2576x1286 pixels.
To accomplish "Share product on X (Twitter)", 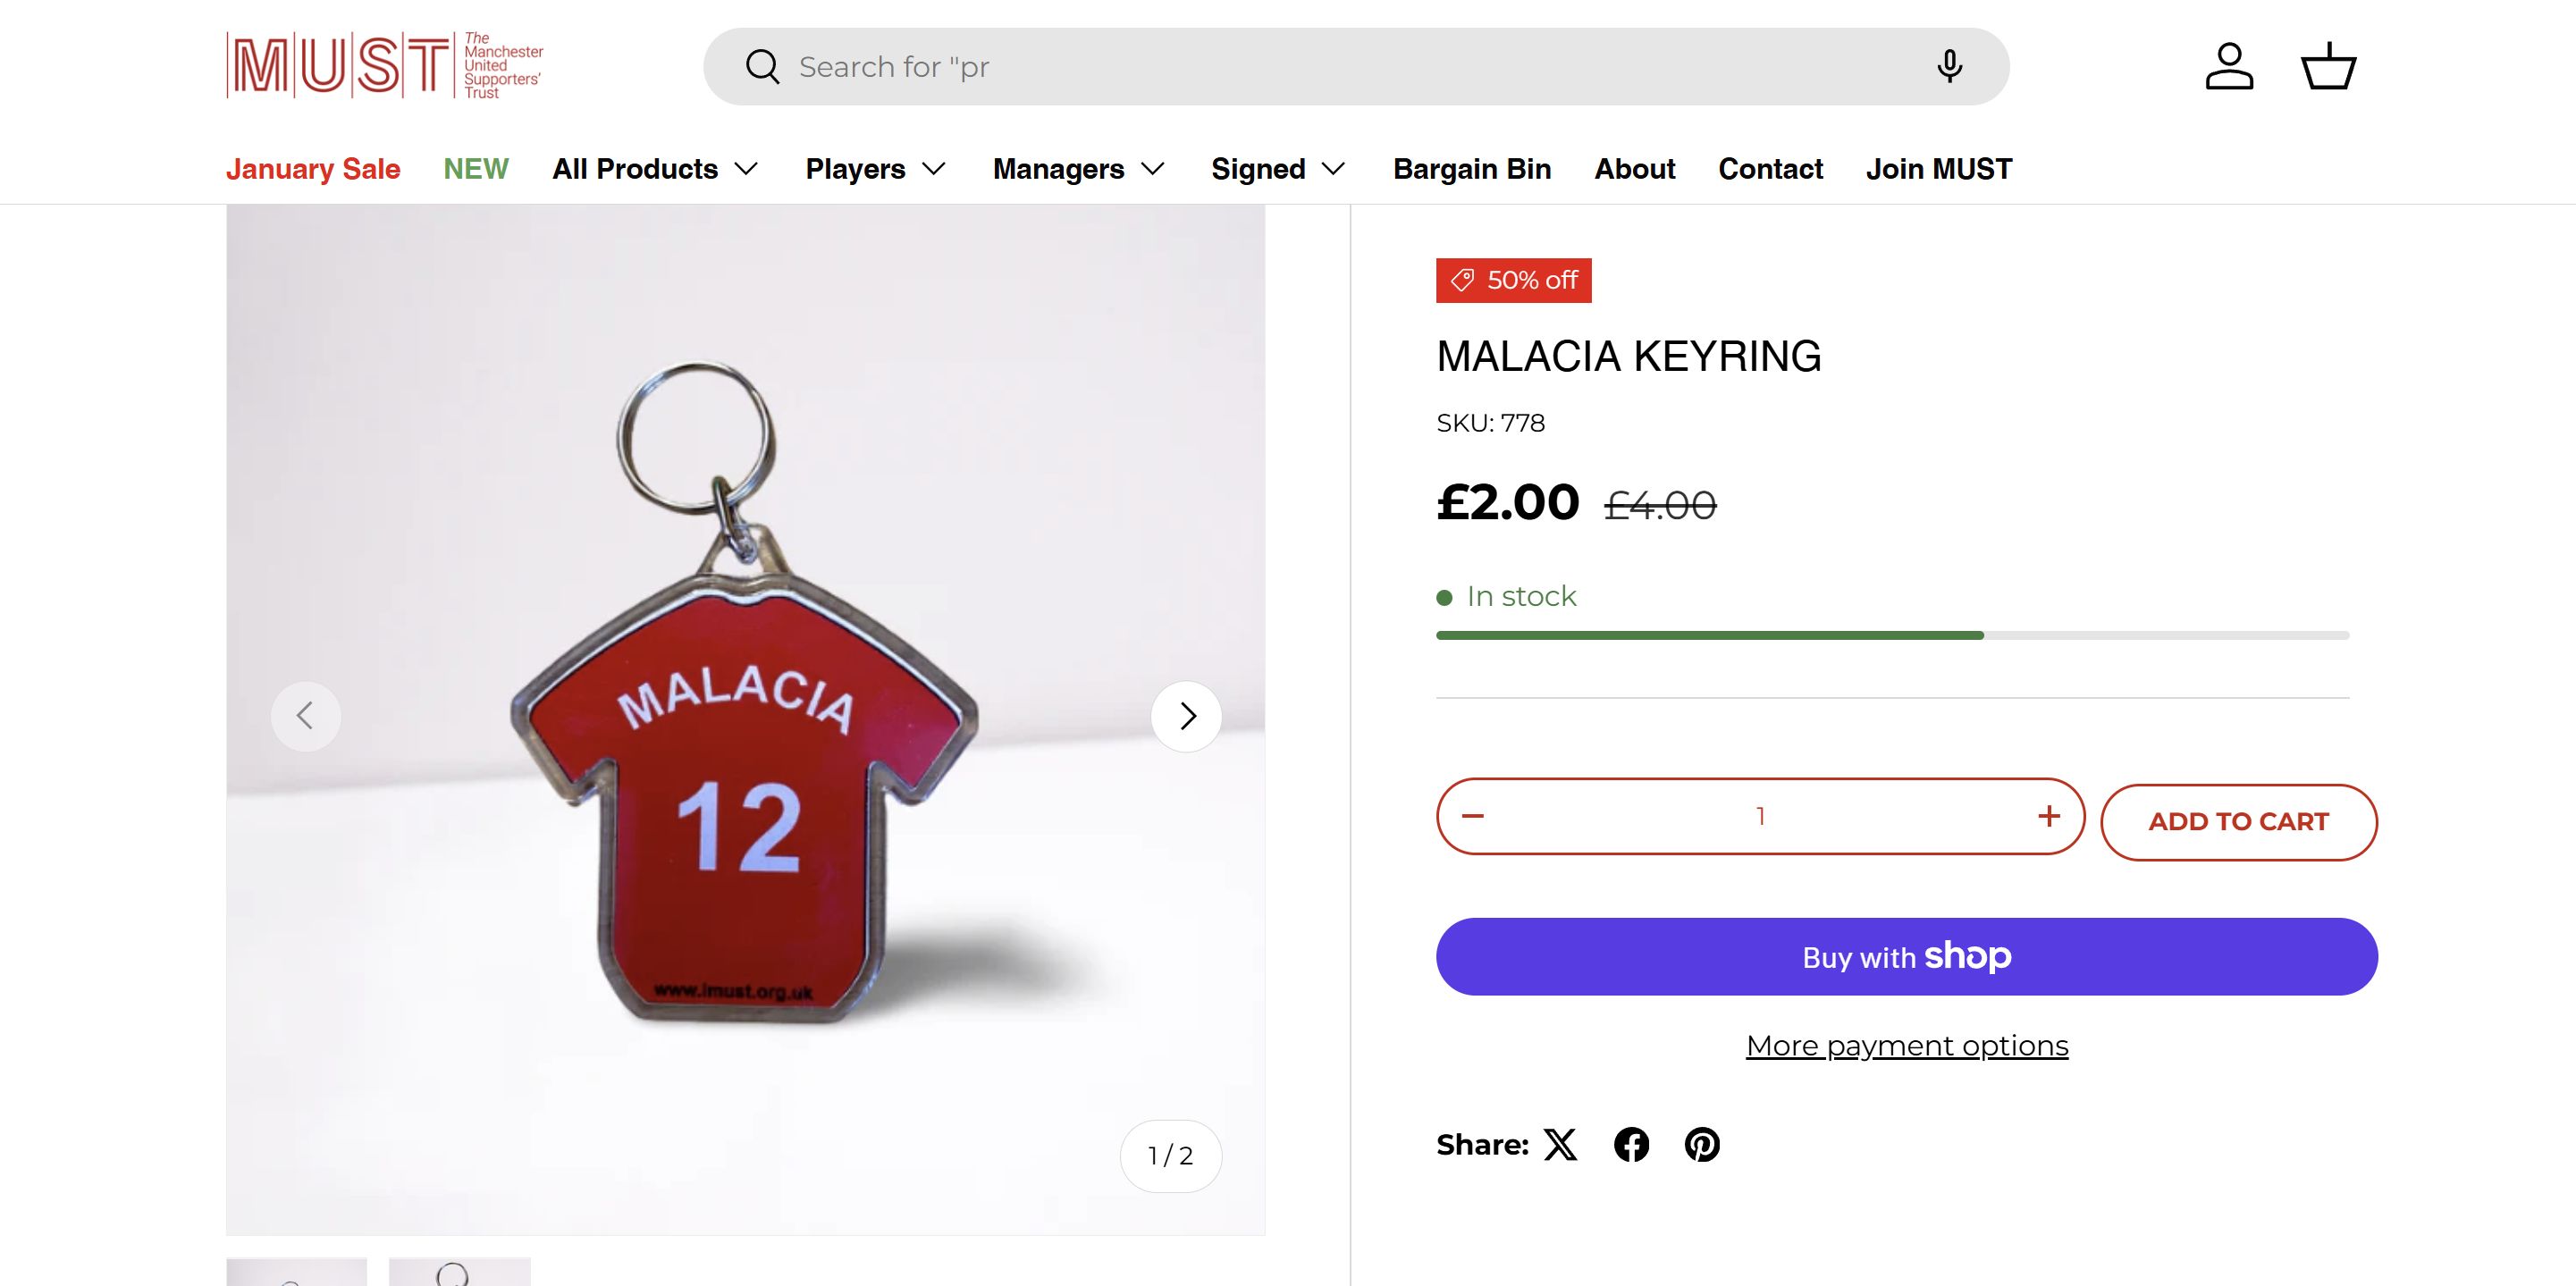I will 1560,1144.
